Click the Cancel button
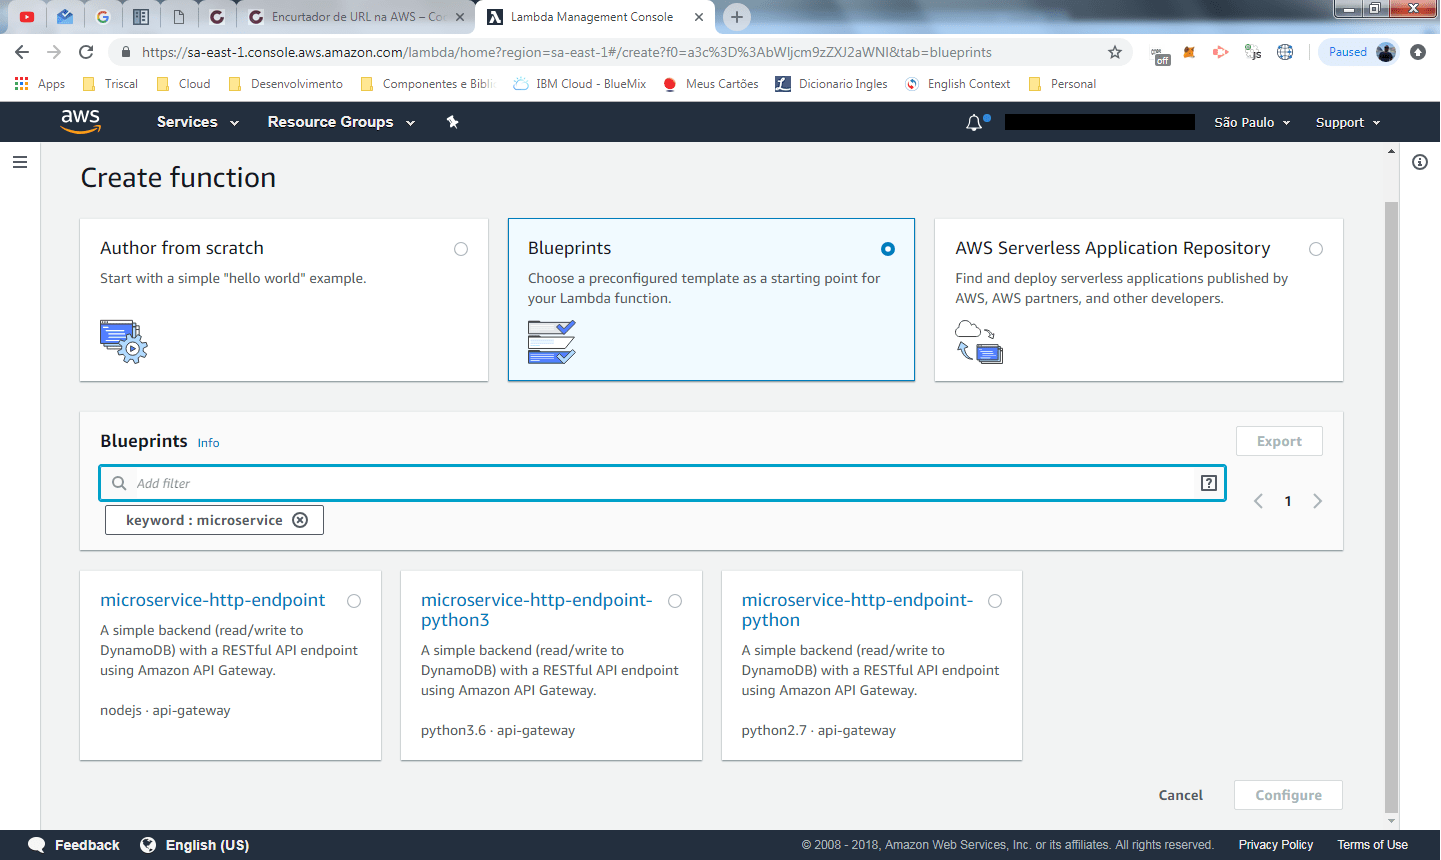This screenshot has height=860, width=1441. 1180,795
